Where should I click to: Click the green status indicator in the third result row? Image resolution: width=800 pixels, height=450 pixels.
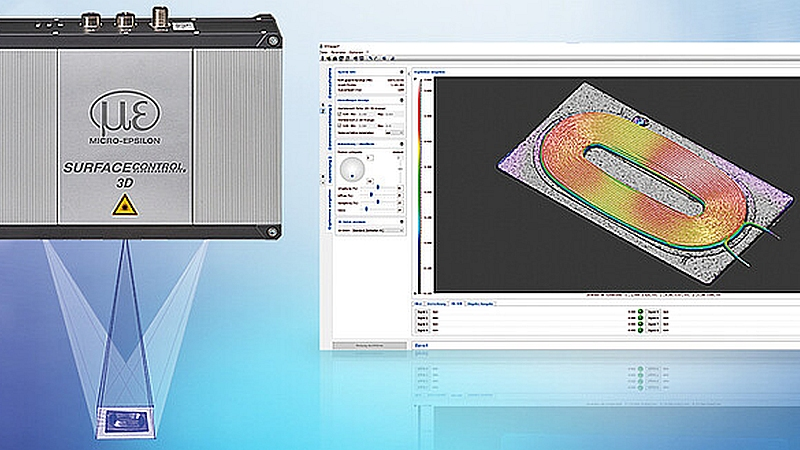pos(640,324)
